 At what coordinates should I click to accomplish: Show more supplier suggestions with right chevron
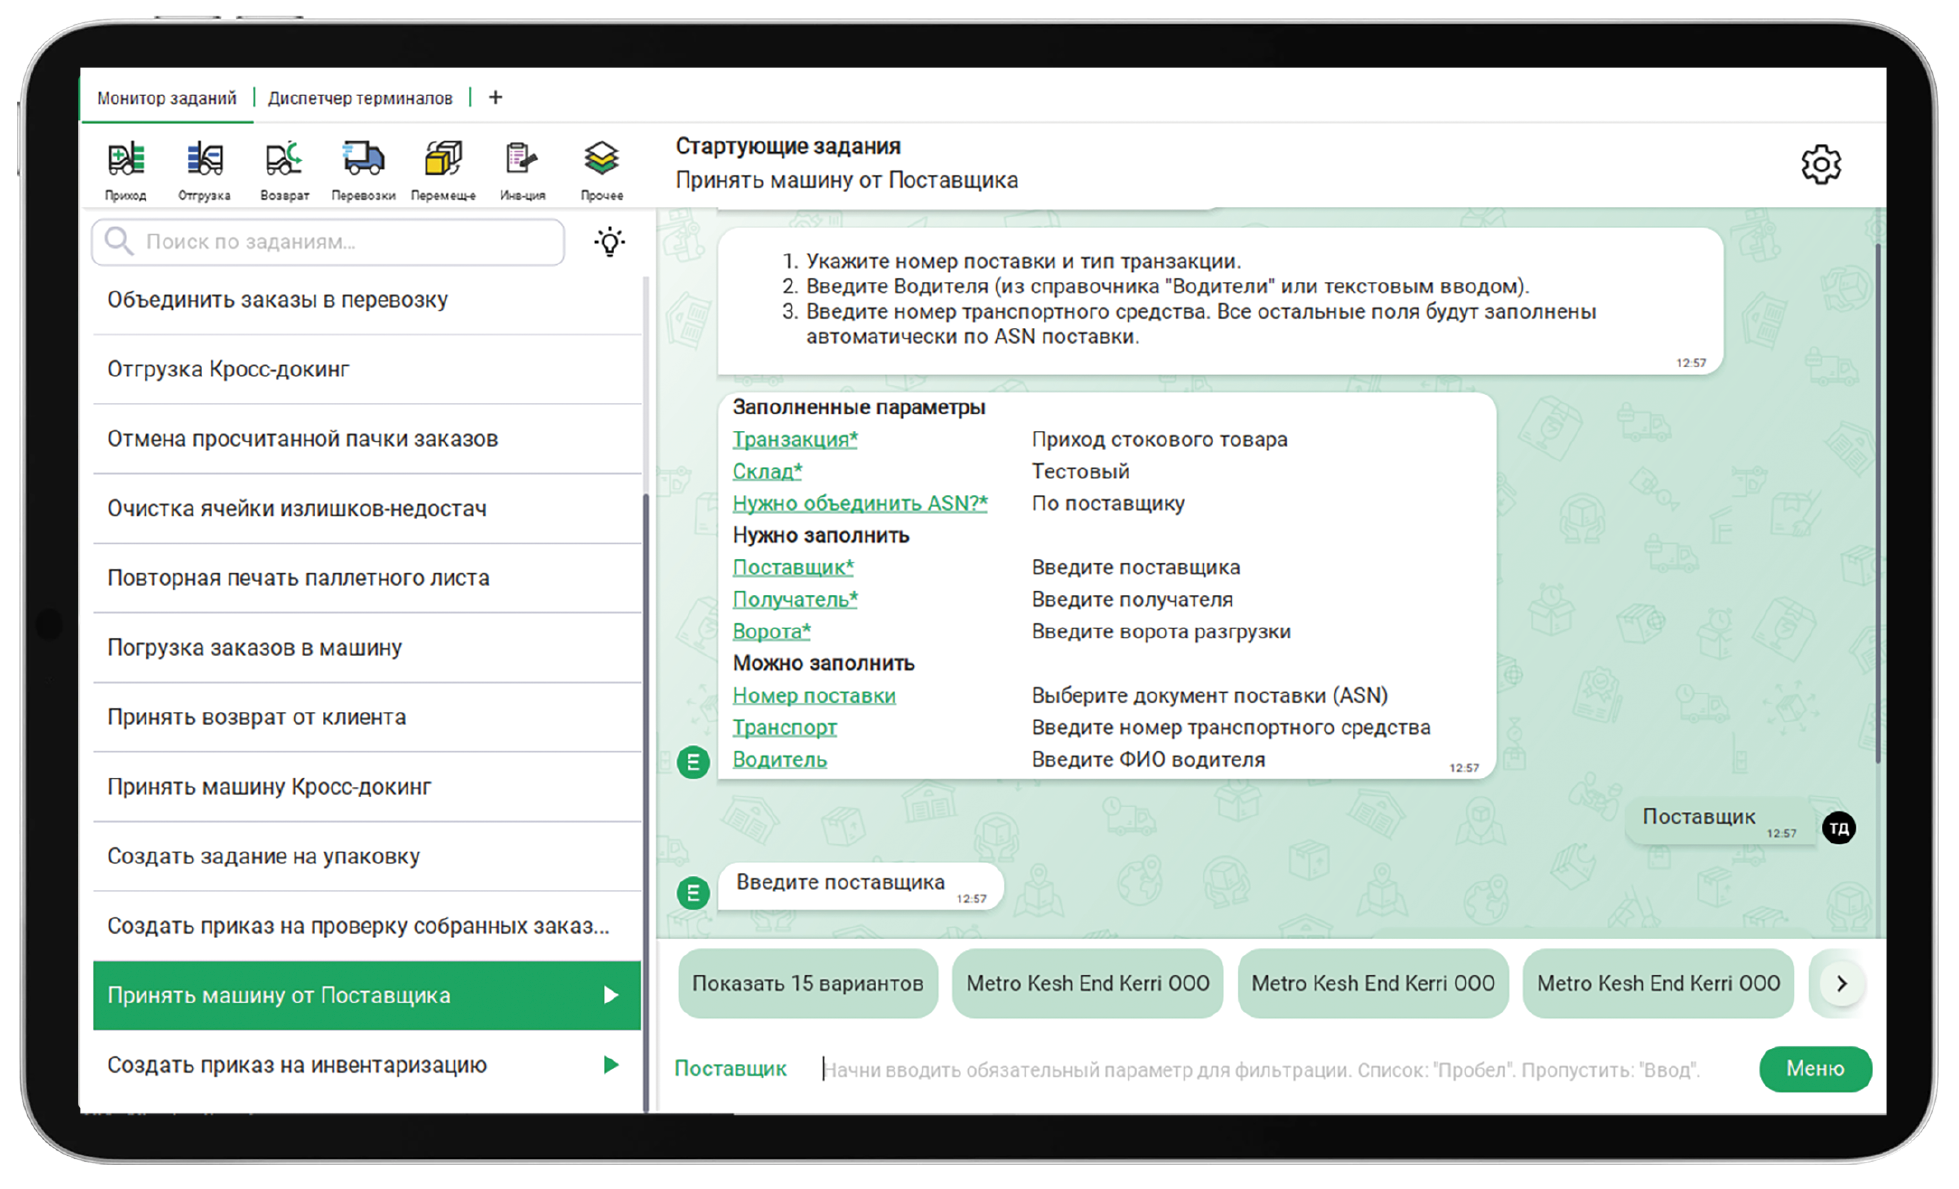click(x=1841, y=983)
